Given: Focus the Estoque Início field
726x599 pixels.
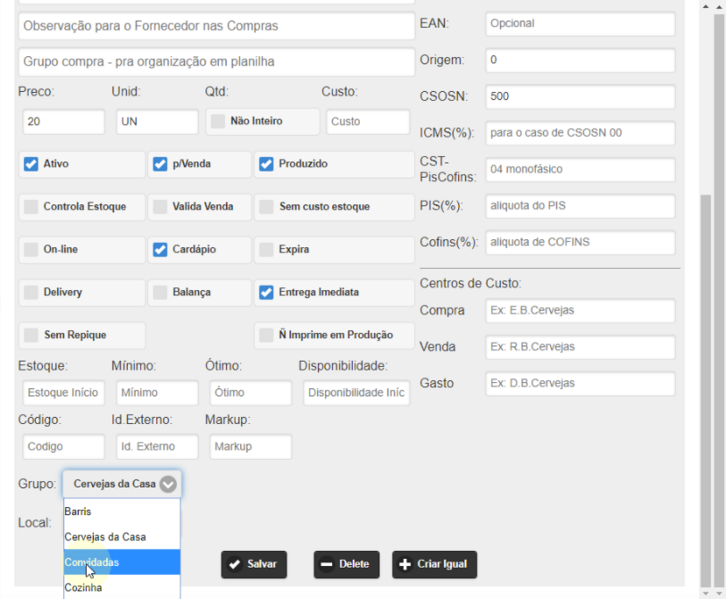Looking at the screenshot, I should pyautogui.click(x=63, y=393).
